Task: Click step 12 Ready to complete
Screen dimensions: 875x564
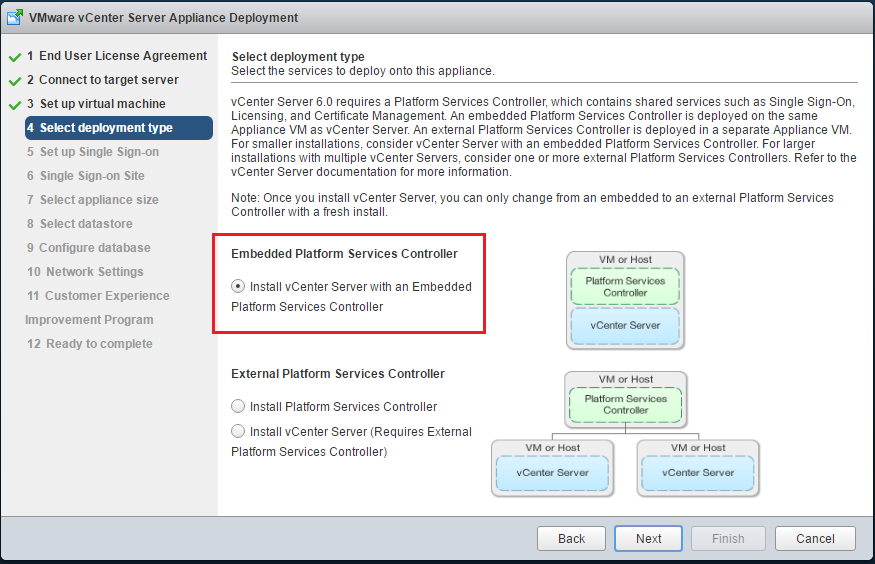Action: [x=96, y=344]
